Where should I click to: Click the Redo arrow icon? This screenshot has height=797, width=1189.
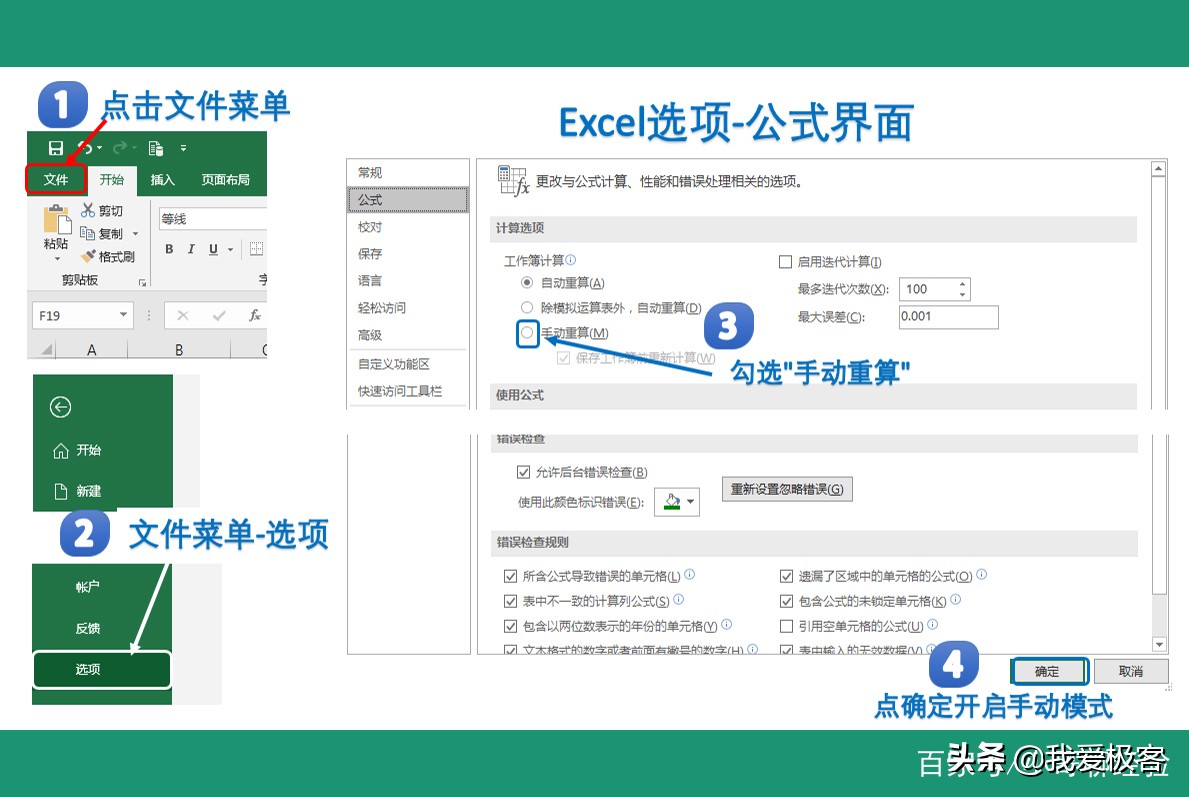coord(120,148)
